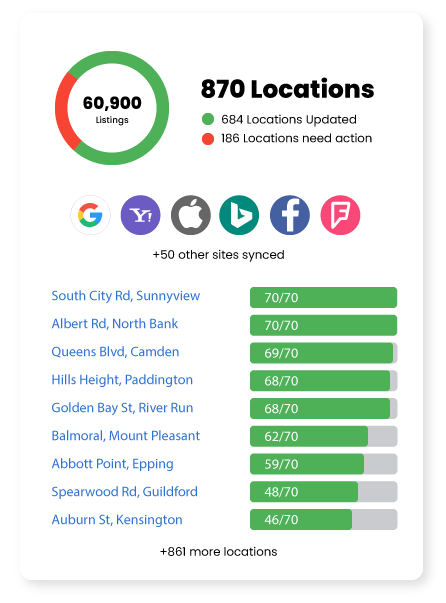Open Albert Rd, North Bank link
The height and width of the screenshot is (603, 446).
point(115,324)
